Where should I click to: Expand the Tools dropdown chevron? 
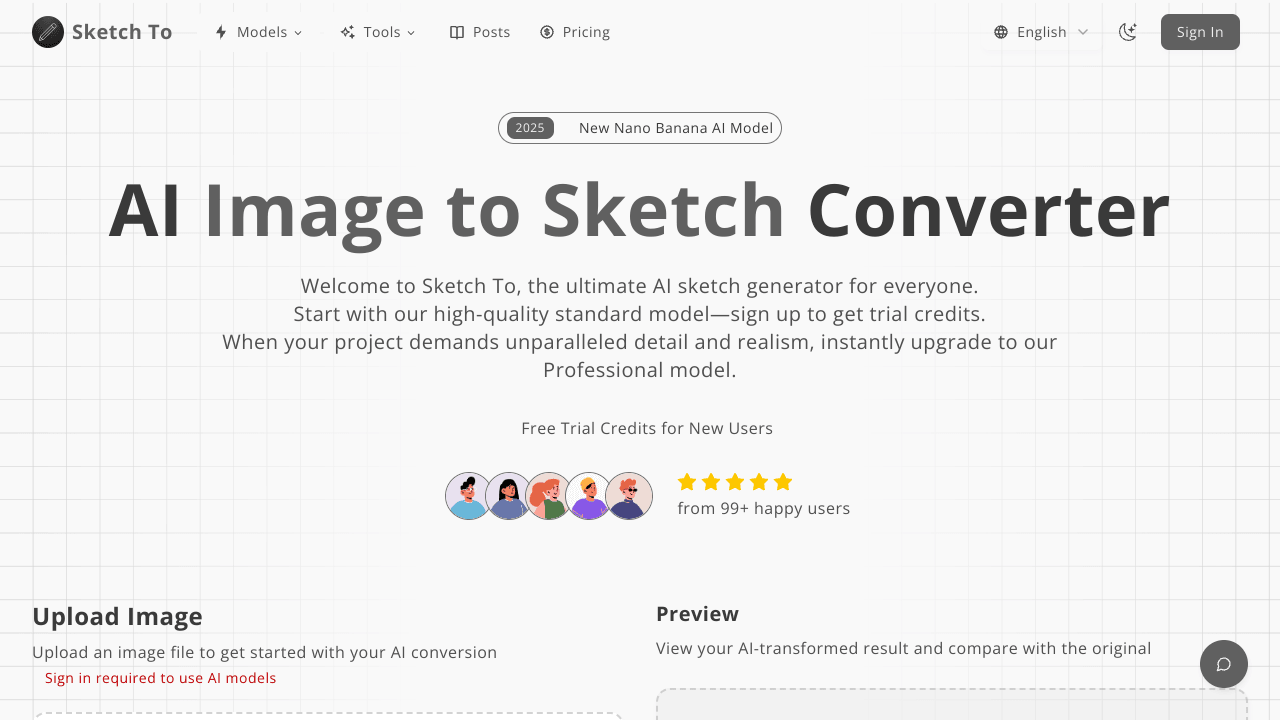click(x=411, y=33)
